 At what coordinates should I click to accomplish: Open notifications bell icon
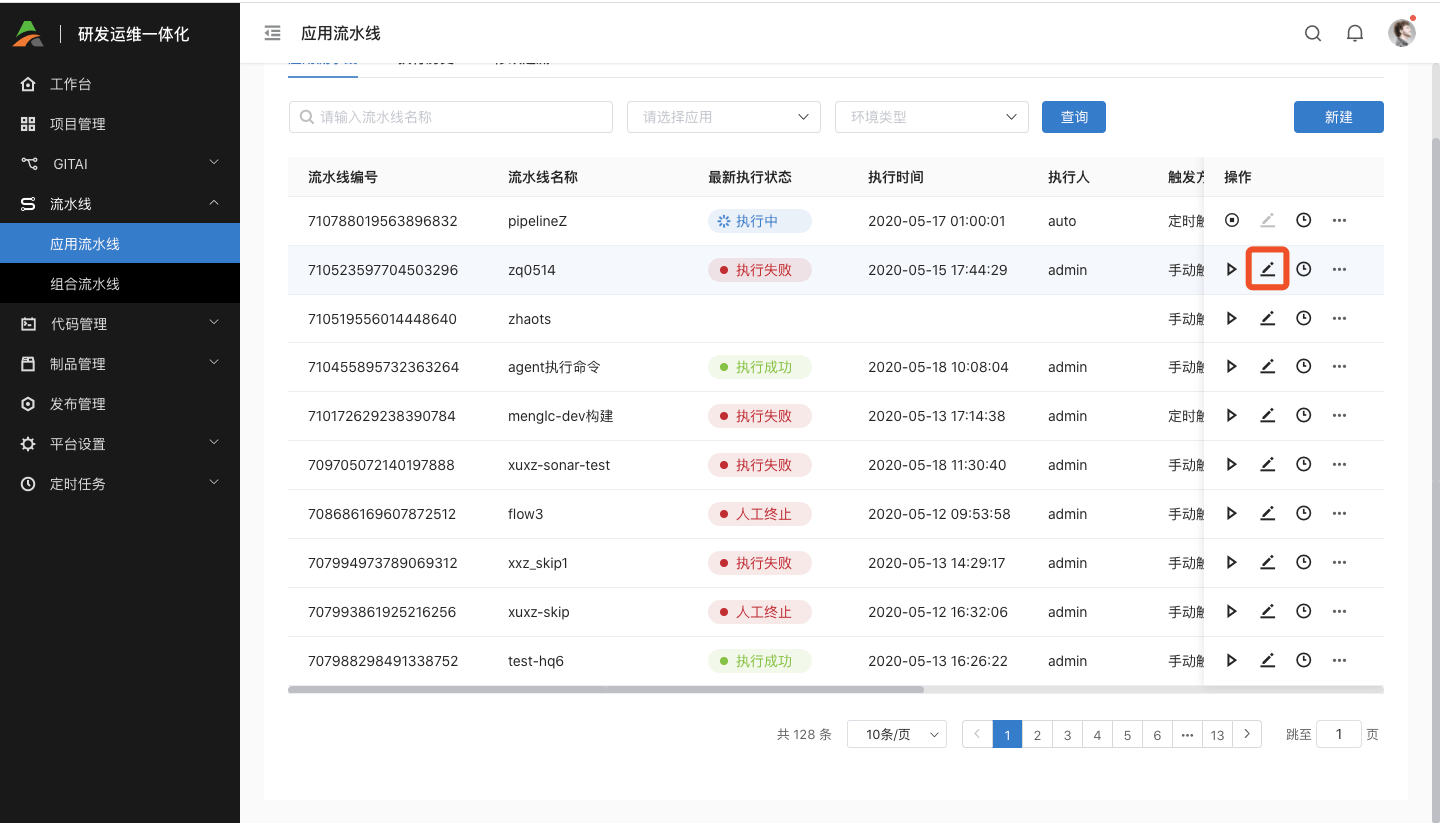(1355, 33)
